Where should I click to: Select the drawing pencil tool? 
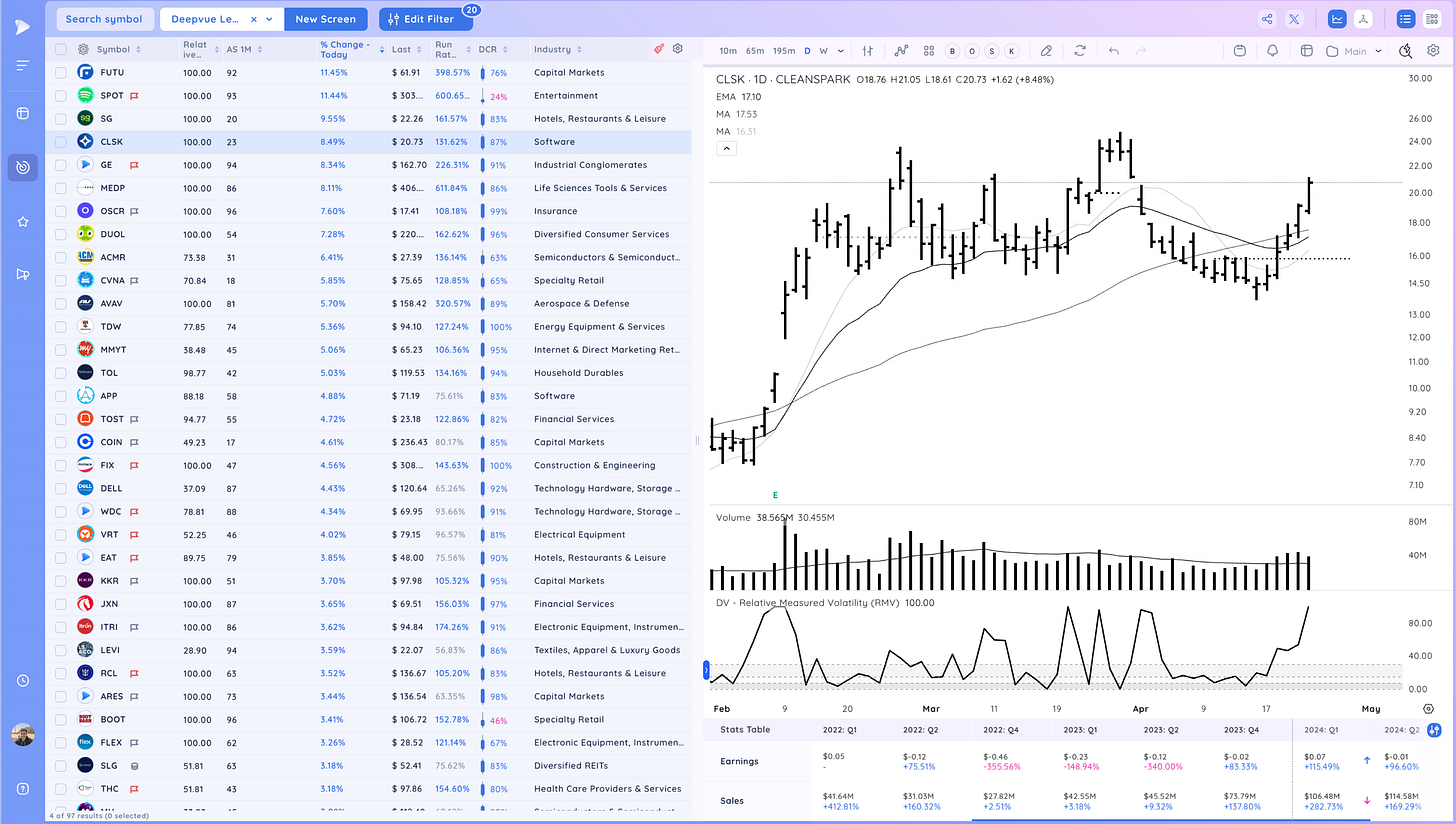(x=1046, y=51)
